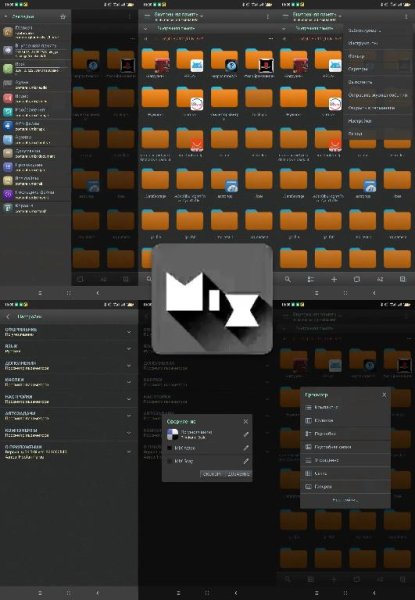Viewport: 415px width, 600px height.
Task: Open the blue APK files bookmark icon
Action: coord(8,126)
